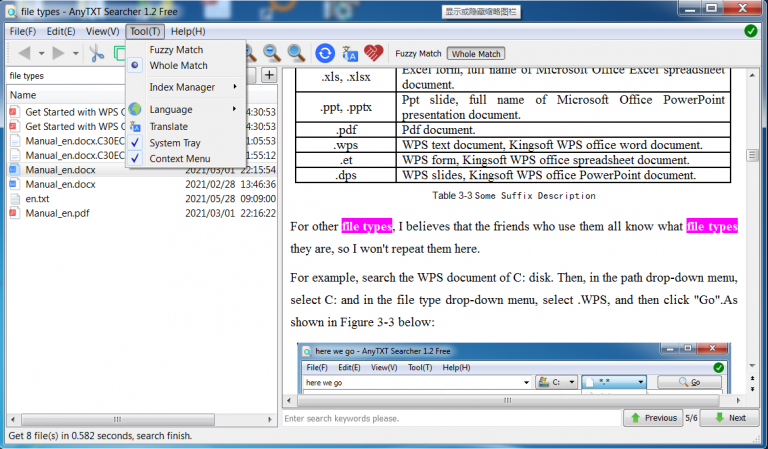This screenshot has height=449, width=768.
Task: Select Whole Match radio option in Tool menu
Action: [178, 65]
